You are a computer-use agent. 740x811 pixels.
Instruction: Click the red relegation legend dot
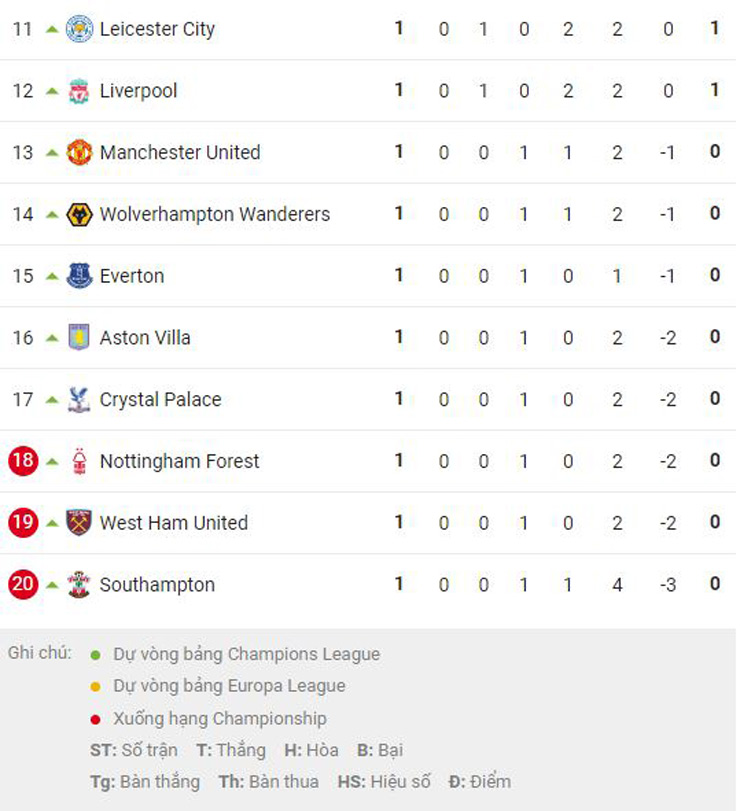pos(95,719)
